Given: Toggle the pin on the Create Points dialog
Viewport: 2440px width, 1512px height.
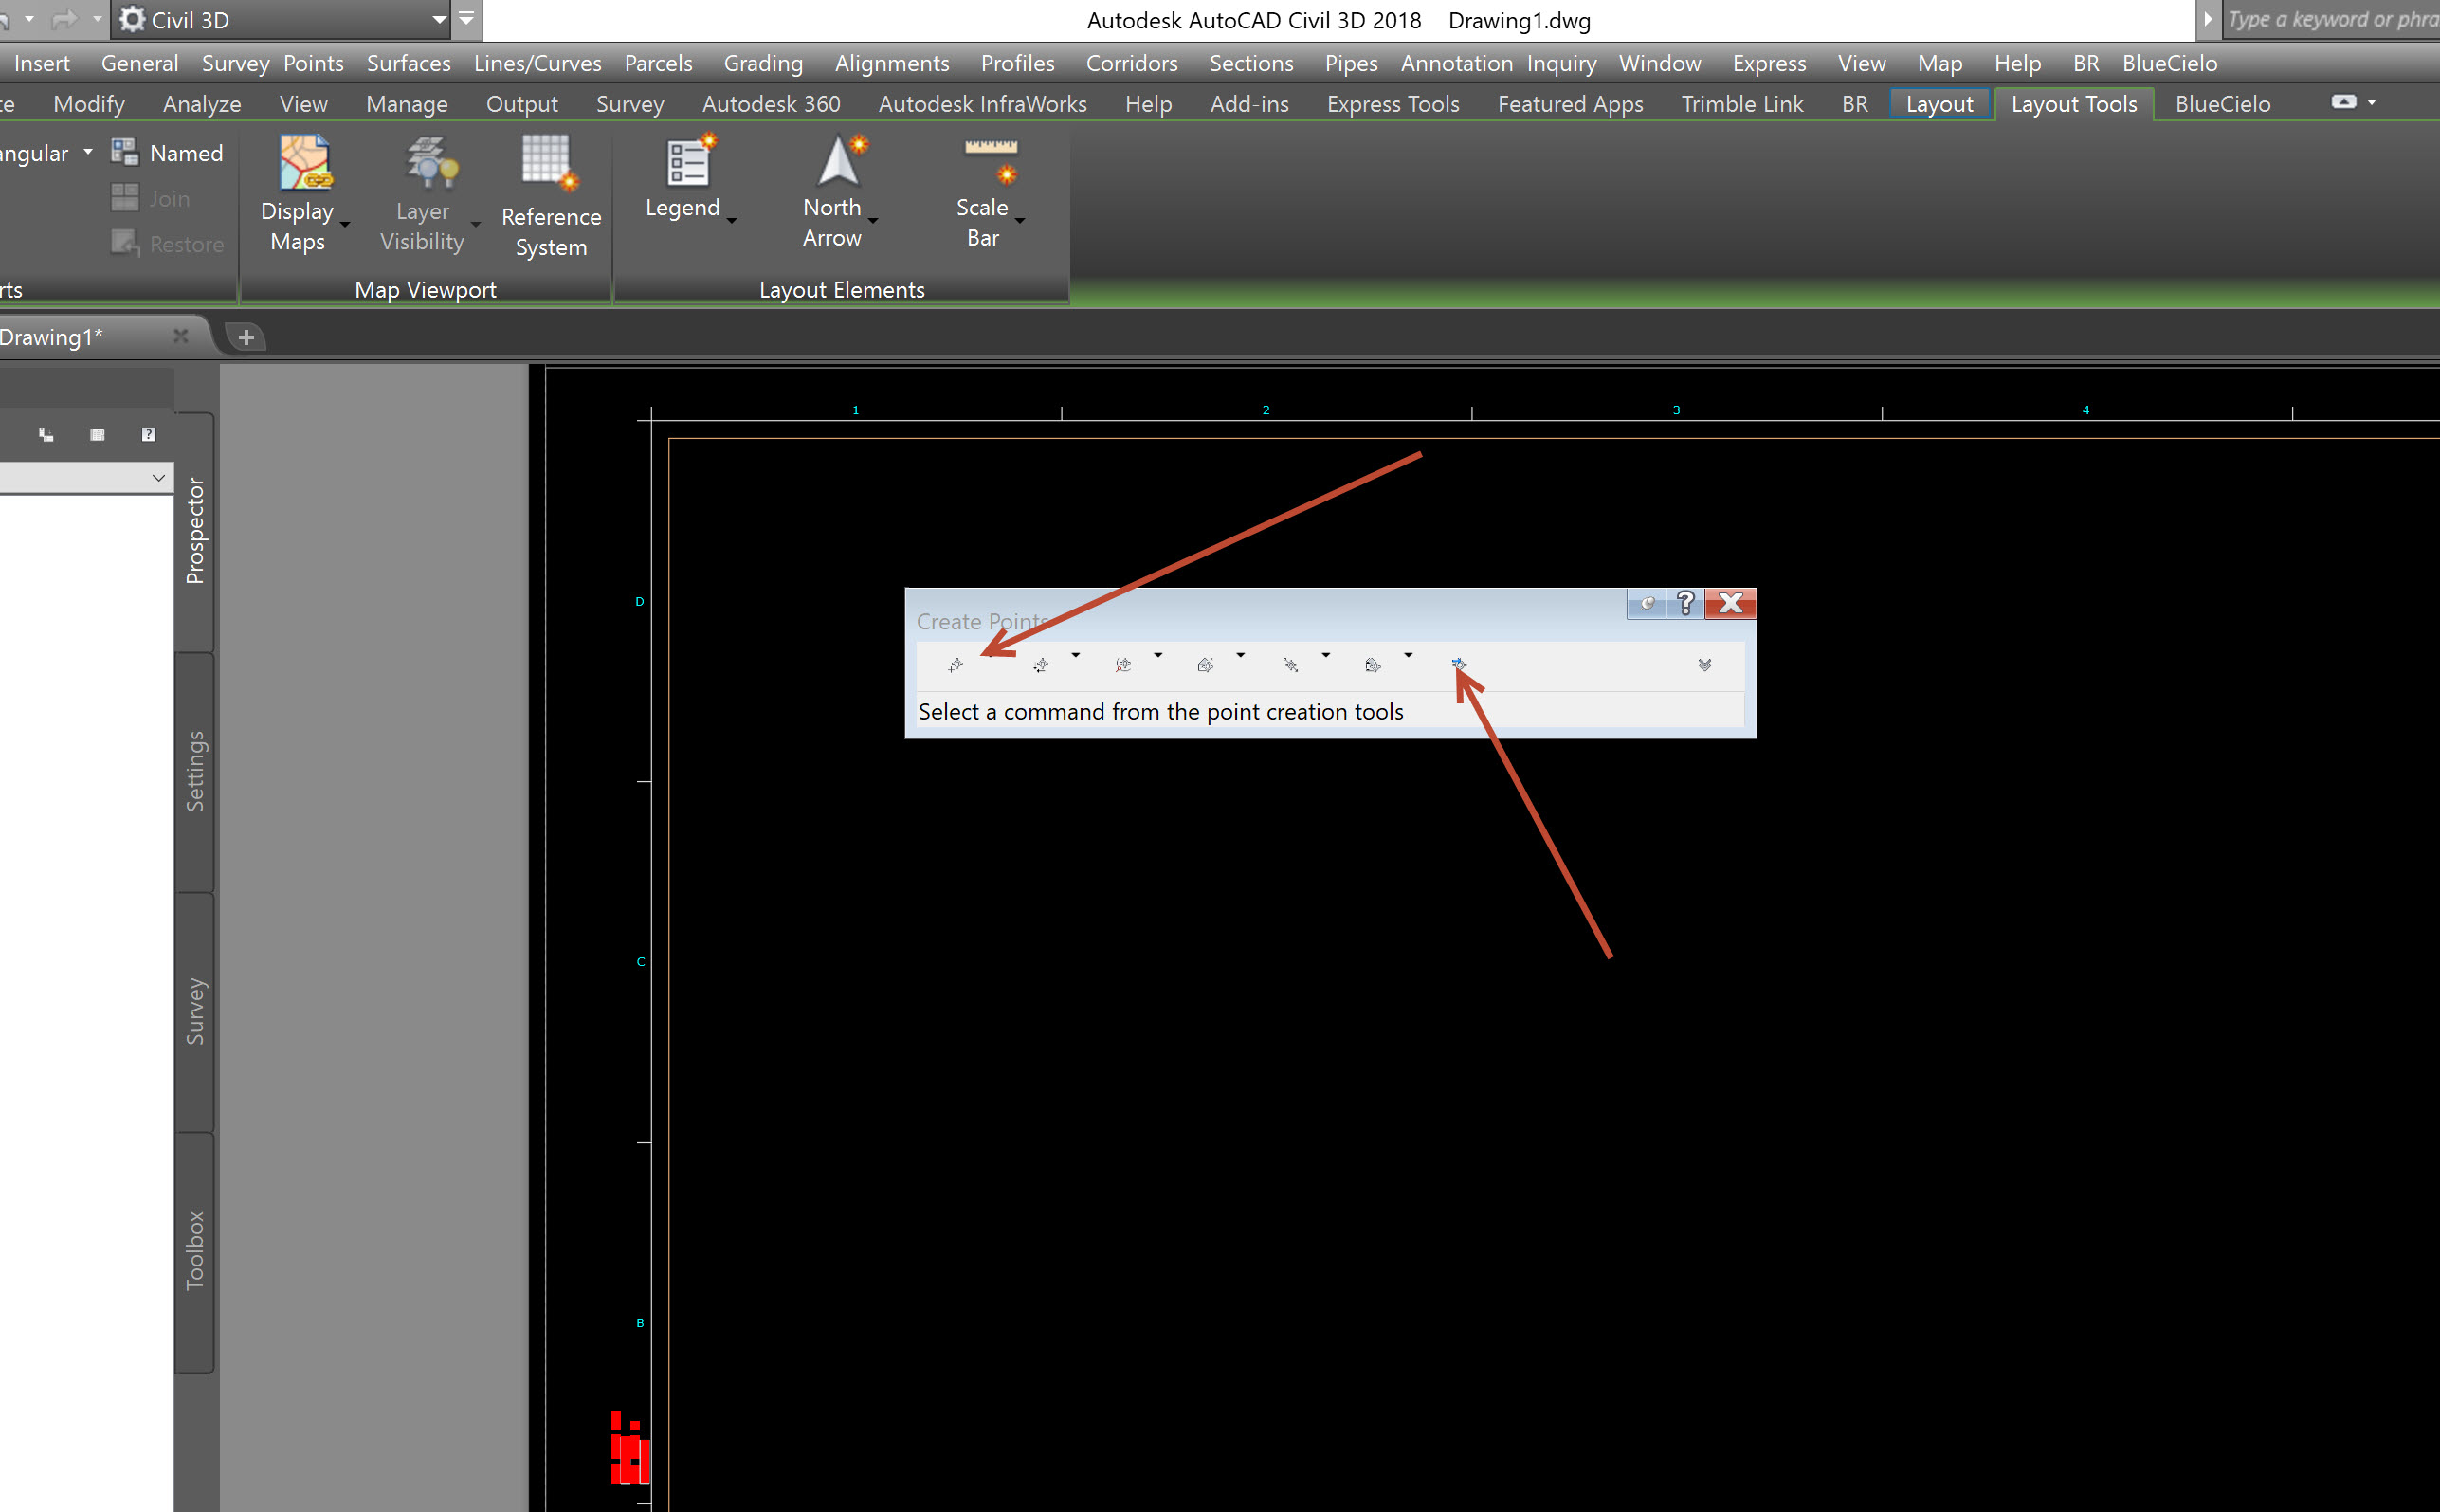Looking at the screenshot, I should (x=1644, y=603).
